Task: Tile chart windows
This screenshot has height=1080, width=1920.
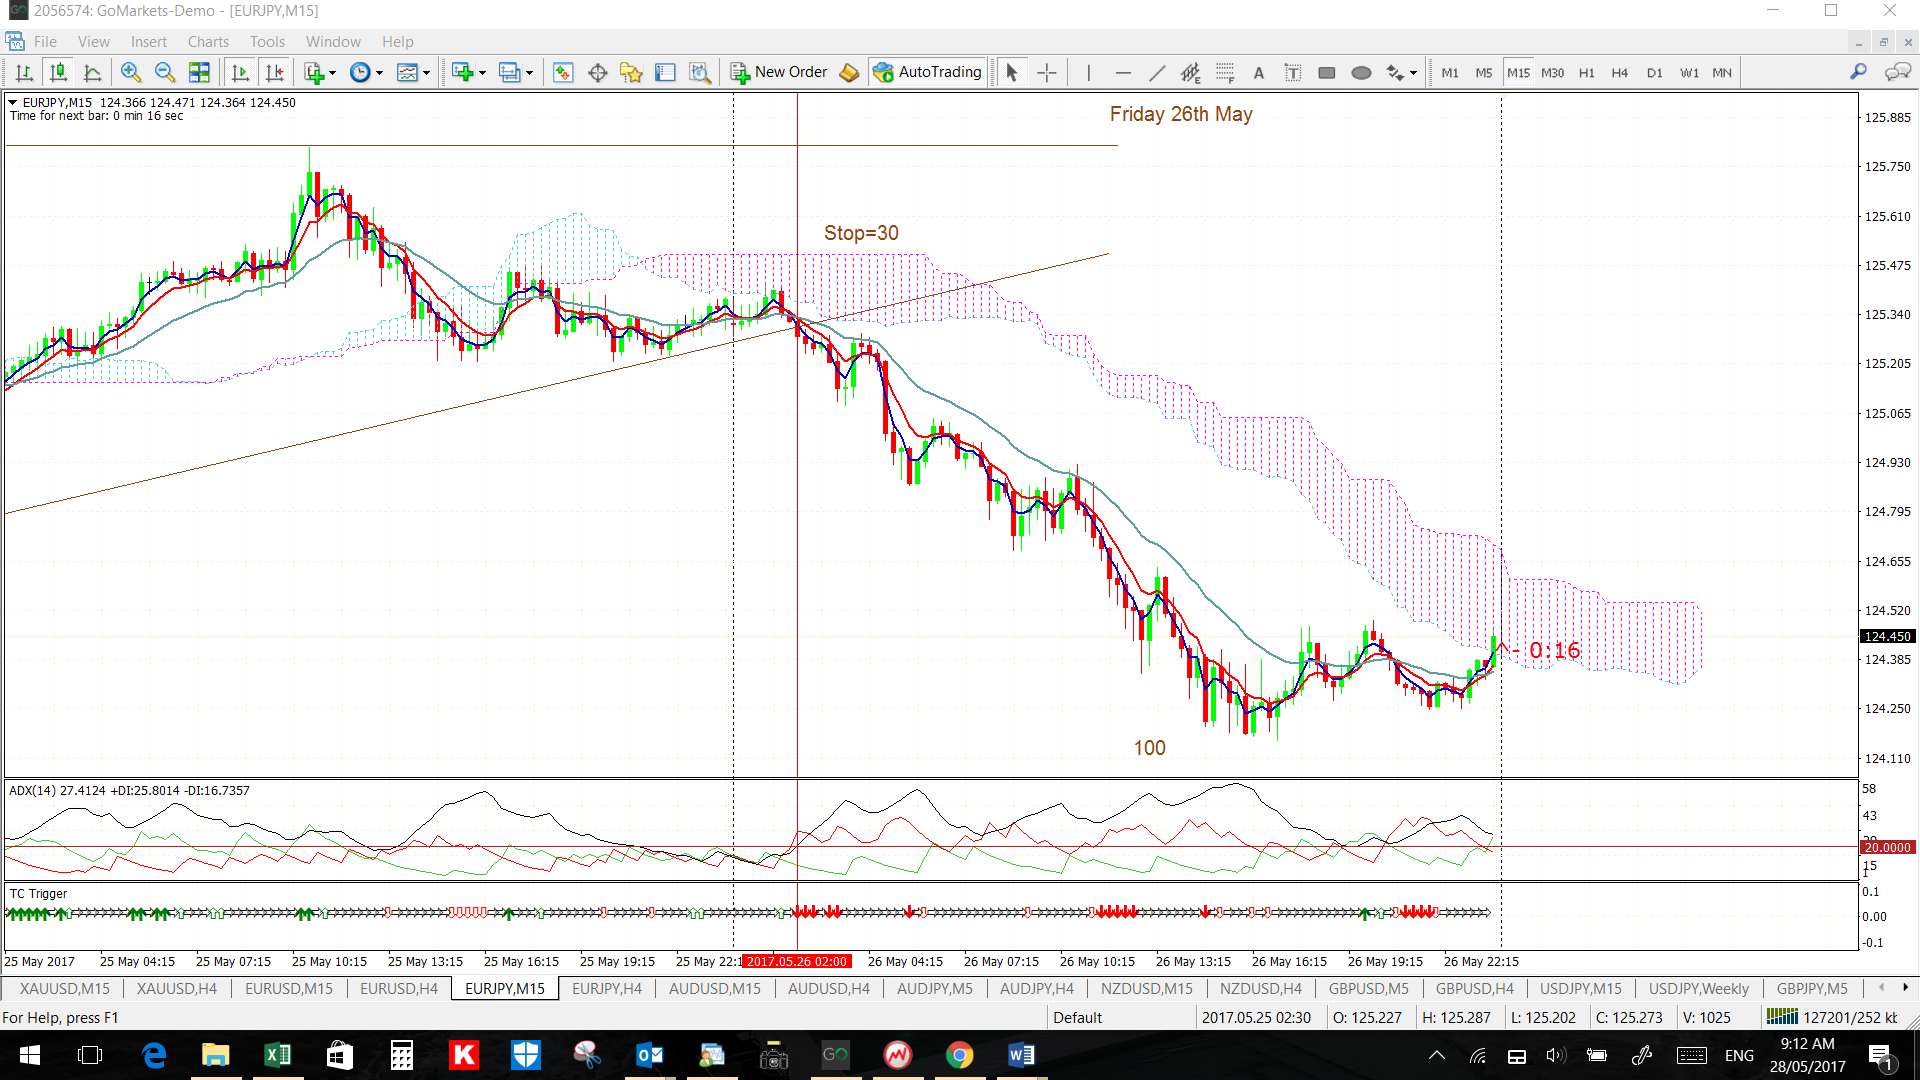Action: click(199, 72)
